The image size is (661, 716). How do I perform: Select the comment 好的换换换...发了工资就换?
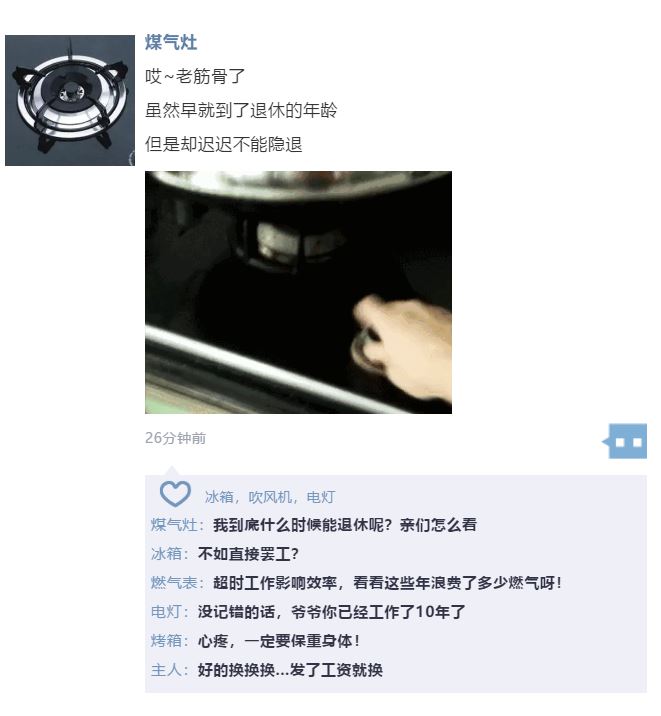click(x=290, y=670)
